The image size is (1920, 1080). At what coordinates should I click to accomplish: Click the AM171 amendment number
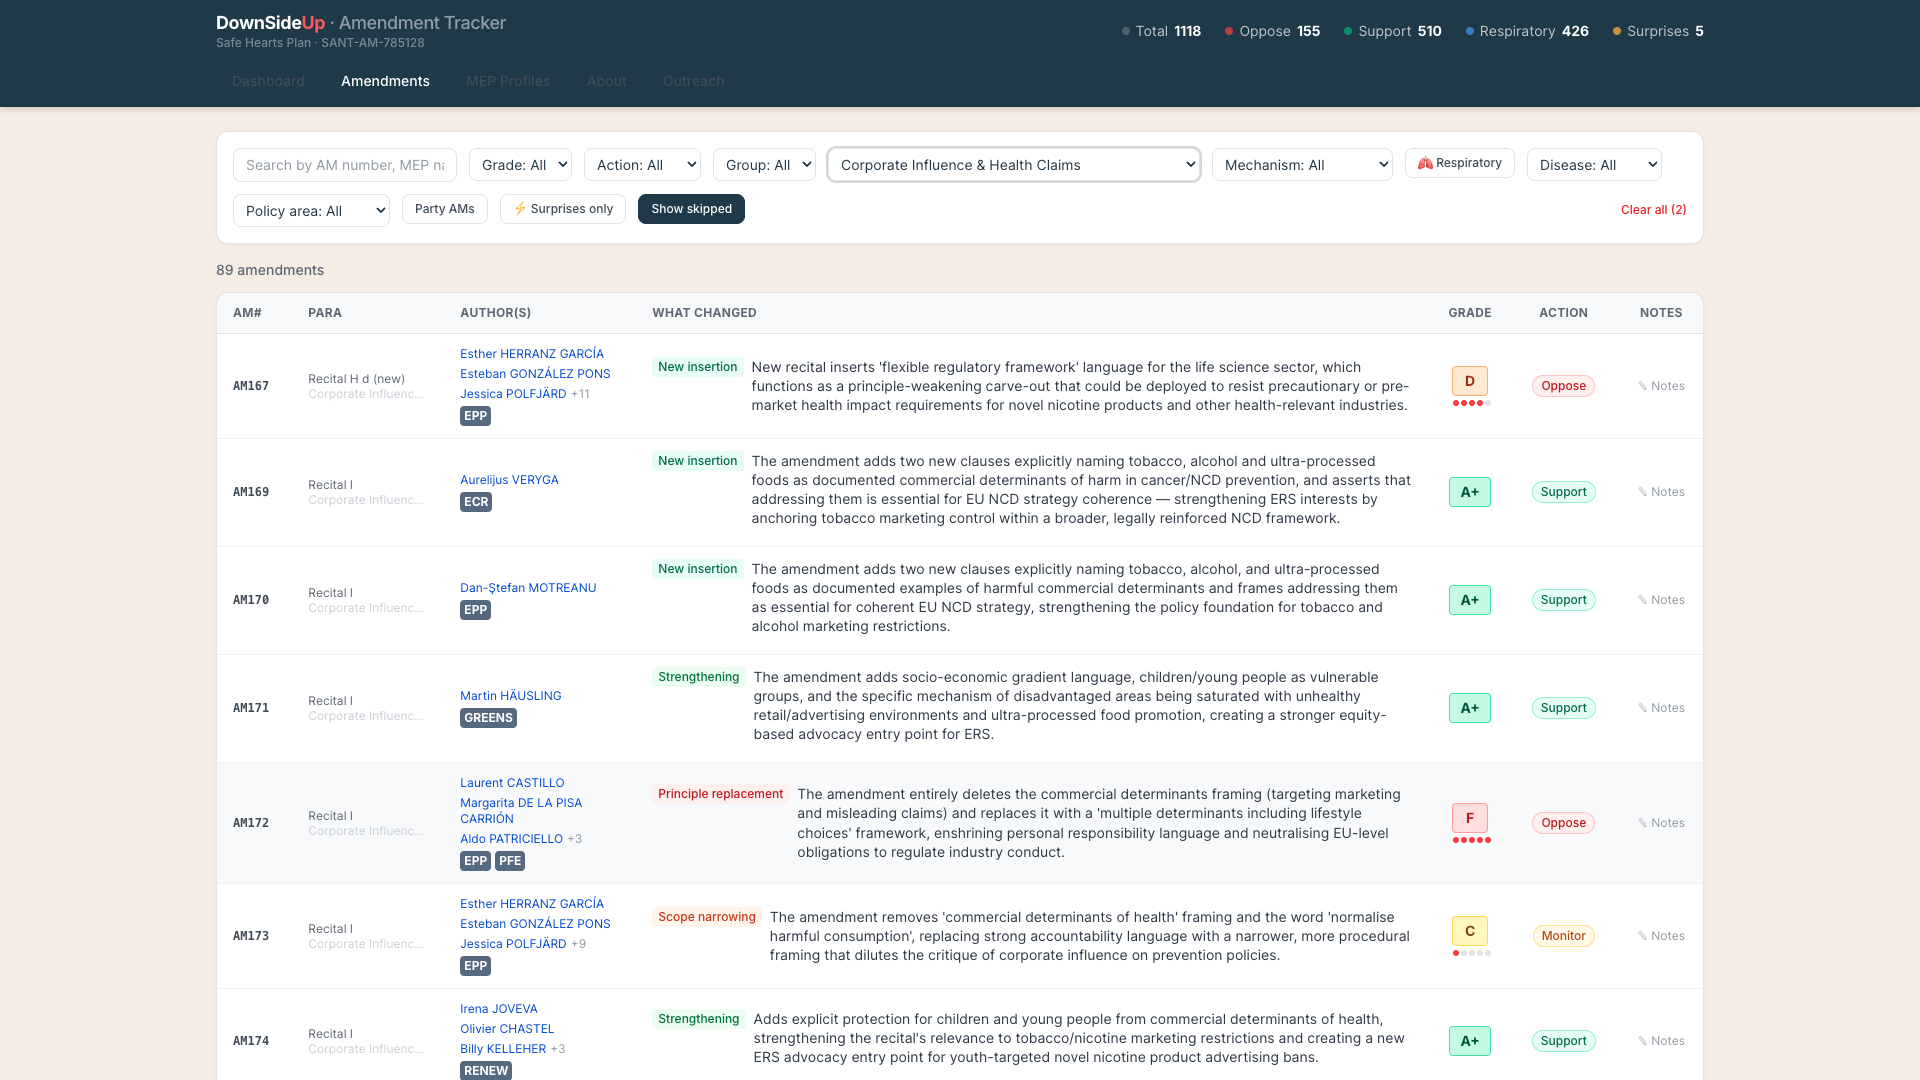click(x=251, y=708)
